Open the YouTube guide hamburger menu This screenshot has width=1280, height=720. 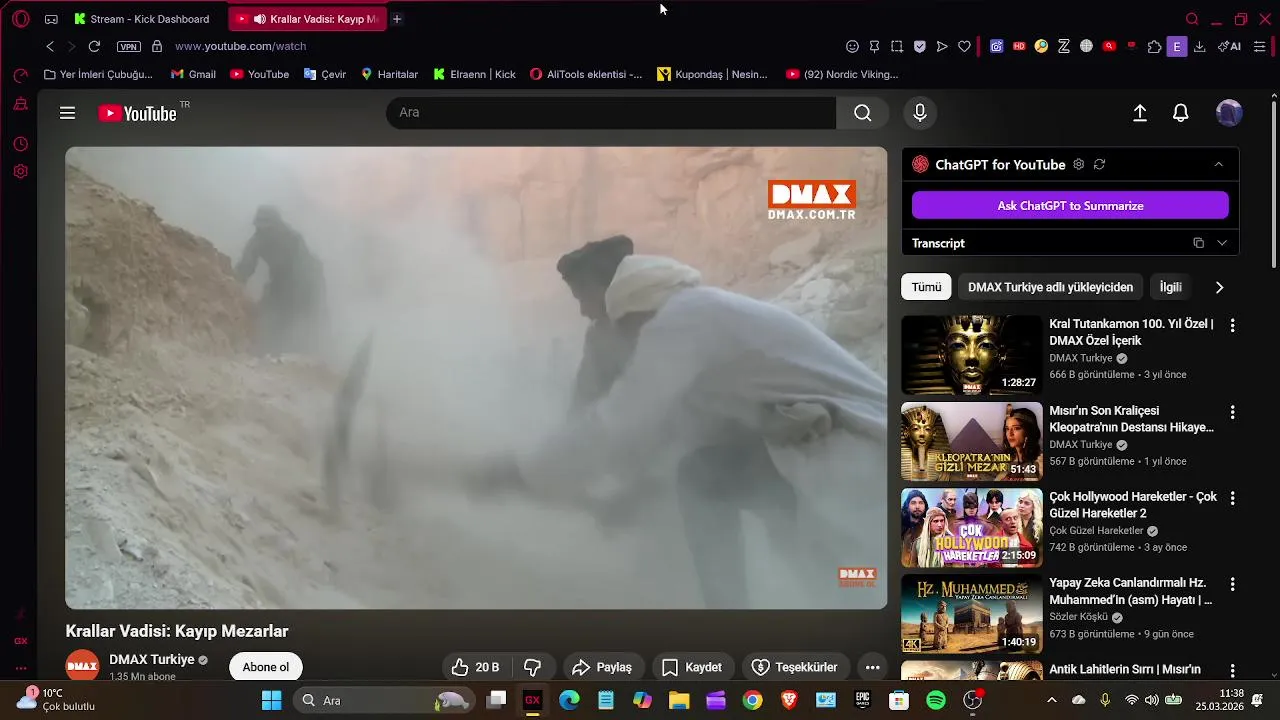(x=67, y=113)
